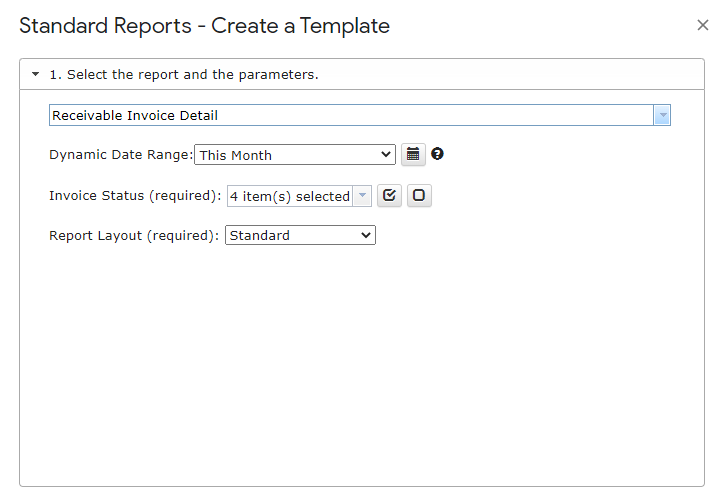Collapse section 1 using the triangle arrow
728x488 pixels.
tap(35, 74)
